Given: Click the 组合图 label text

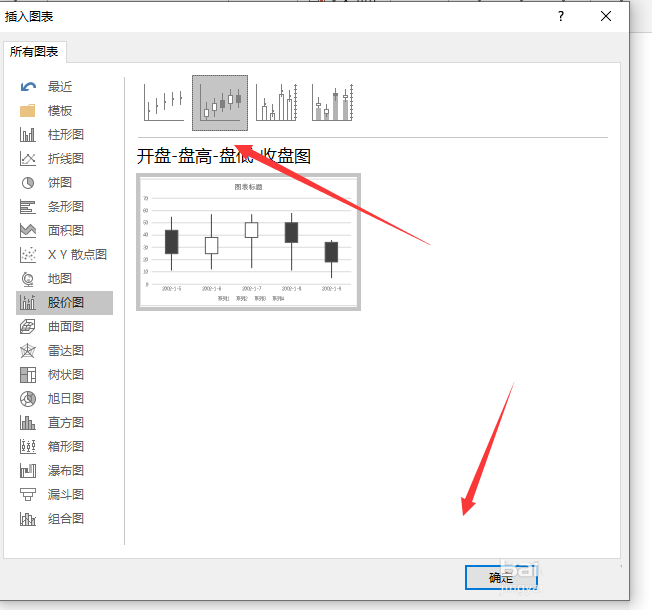Looking at the screenshot, I should click(x=66, y=519).
